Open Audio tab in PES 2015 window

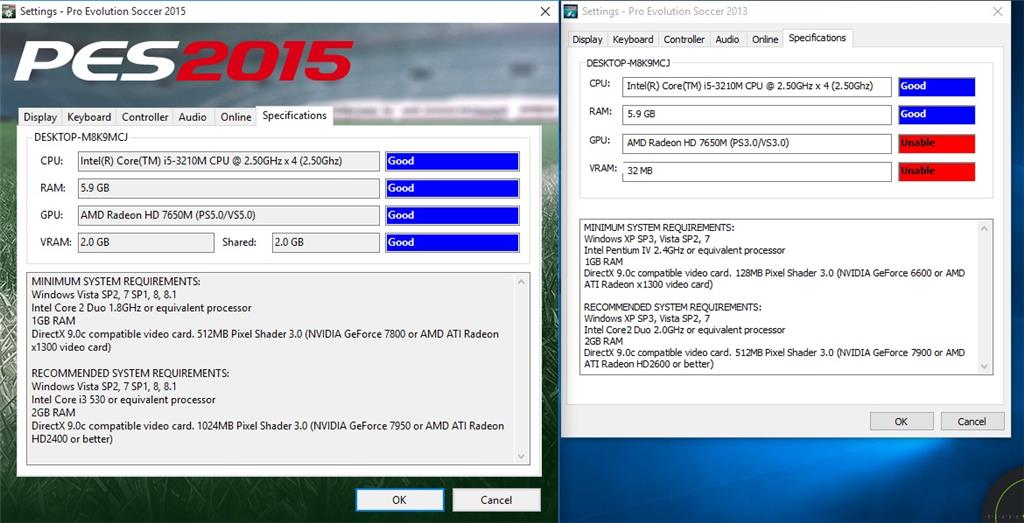[193, 117]
